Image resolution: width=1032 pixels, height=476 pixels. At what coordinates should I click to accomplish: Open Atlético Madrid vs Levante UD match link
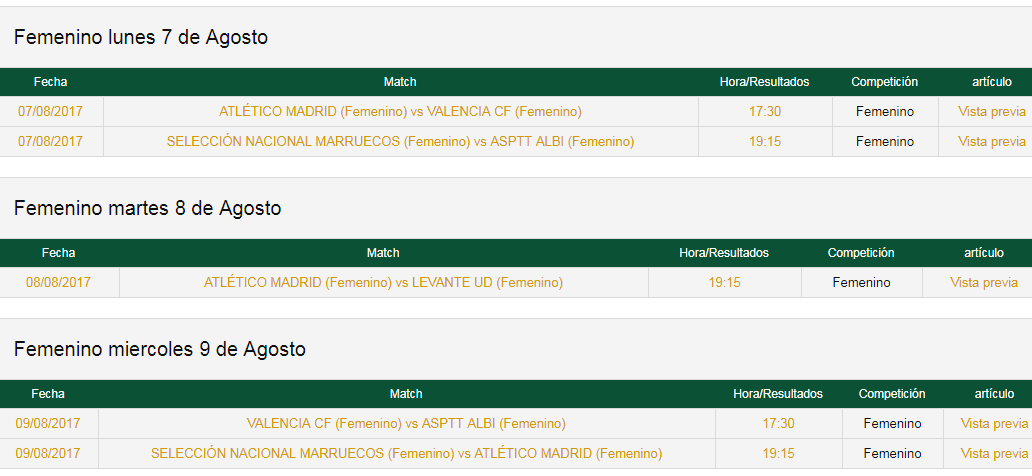point(383,282)
